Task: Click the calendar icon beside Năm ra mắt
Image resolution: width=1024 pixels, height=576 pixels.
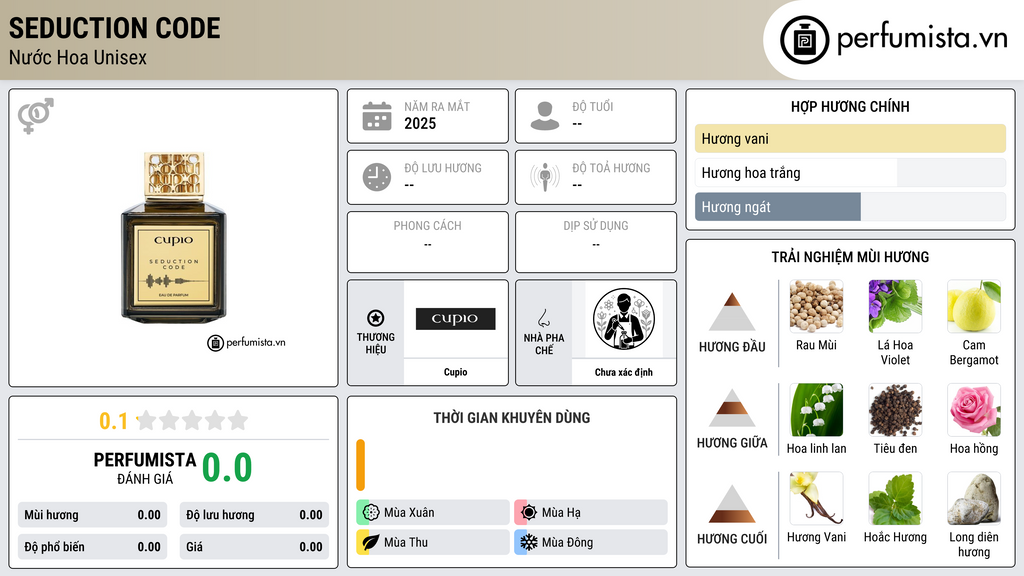Action: [377, 116]
